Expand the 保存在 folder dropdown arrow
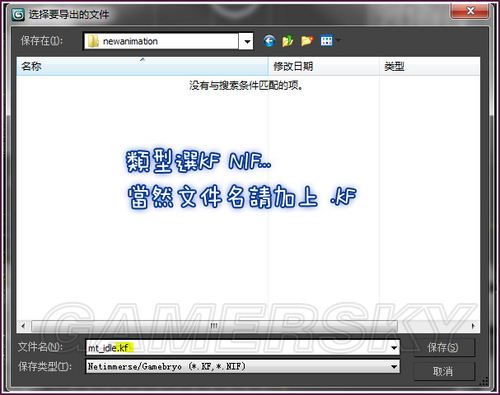 point(247,41)
